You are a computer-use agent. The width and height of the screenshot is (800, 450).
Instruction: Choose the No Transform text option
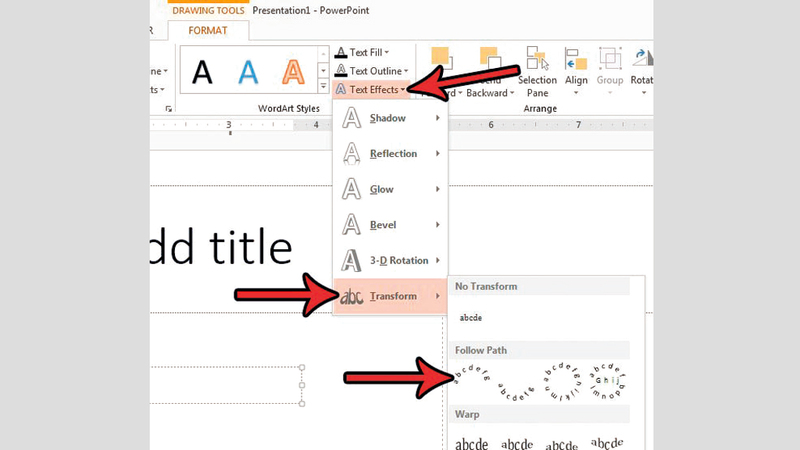471,318
